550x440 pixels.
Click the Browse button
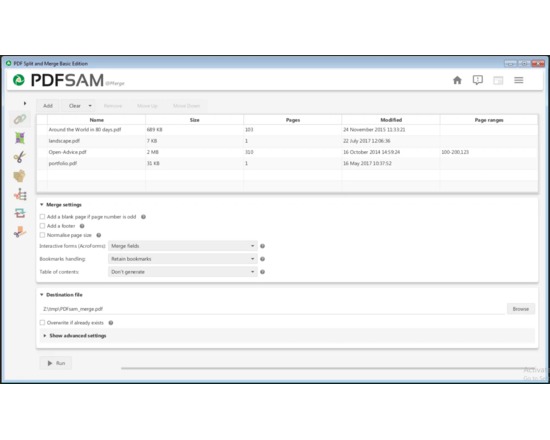(521, 309)
